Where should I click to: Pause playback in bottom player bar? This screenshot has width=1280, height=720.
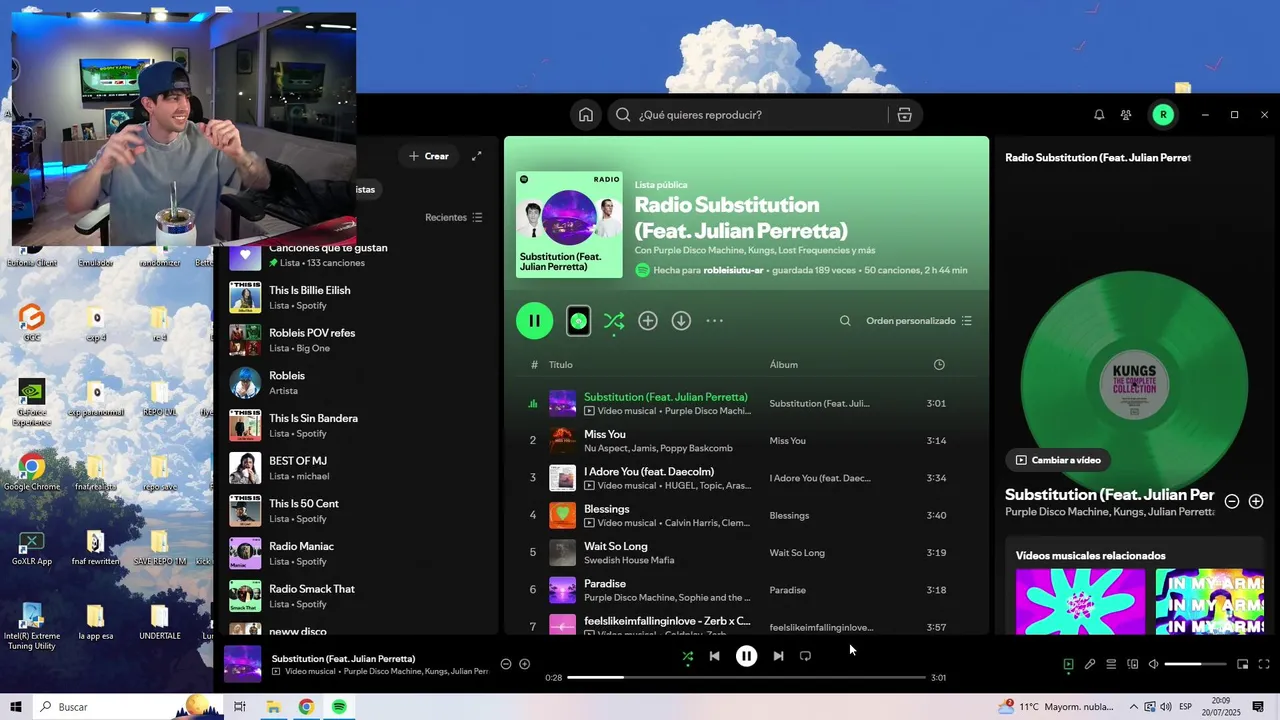tap(746, 656)
